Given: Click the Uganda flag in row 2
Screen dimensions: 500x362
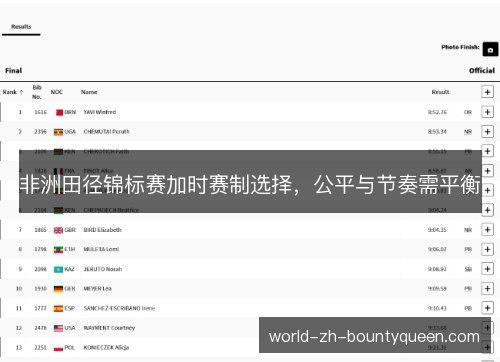Looking at the screenshot, I should pyautogui.click(x=58, y=132).
